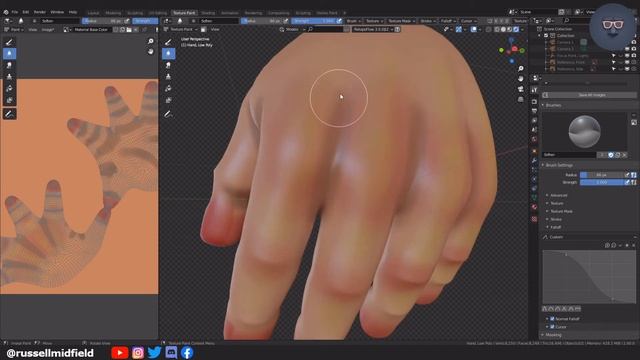Screen dimensions: 640x360
Task: Open the Help menu
Action: [73, 12]
